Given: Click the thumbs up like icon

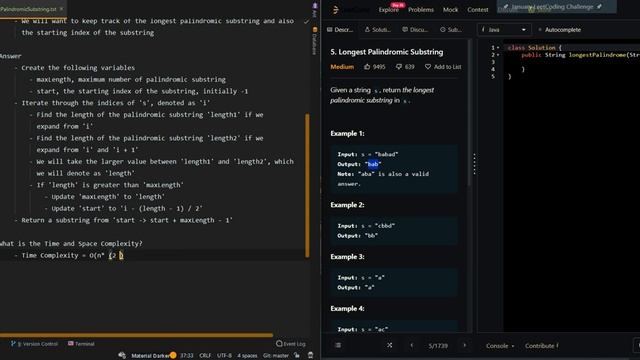Looking at the screenshot, I should (x=367, y=67).
